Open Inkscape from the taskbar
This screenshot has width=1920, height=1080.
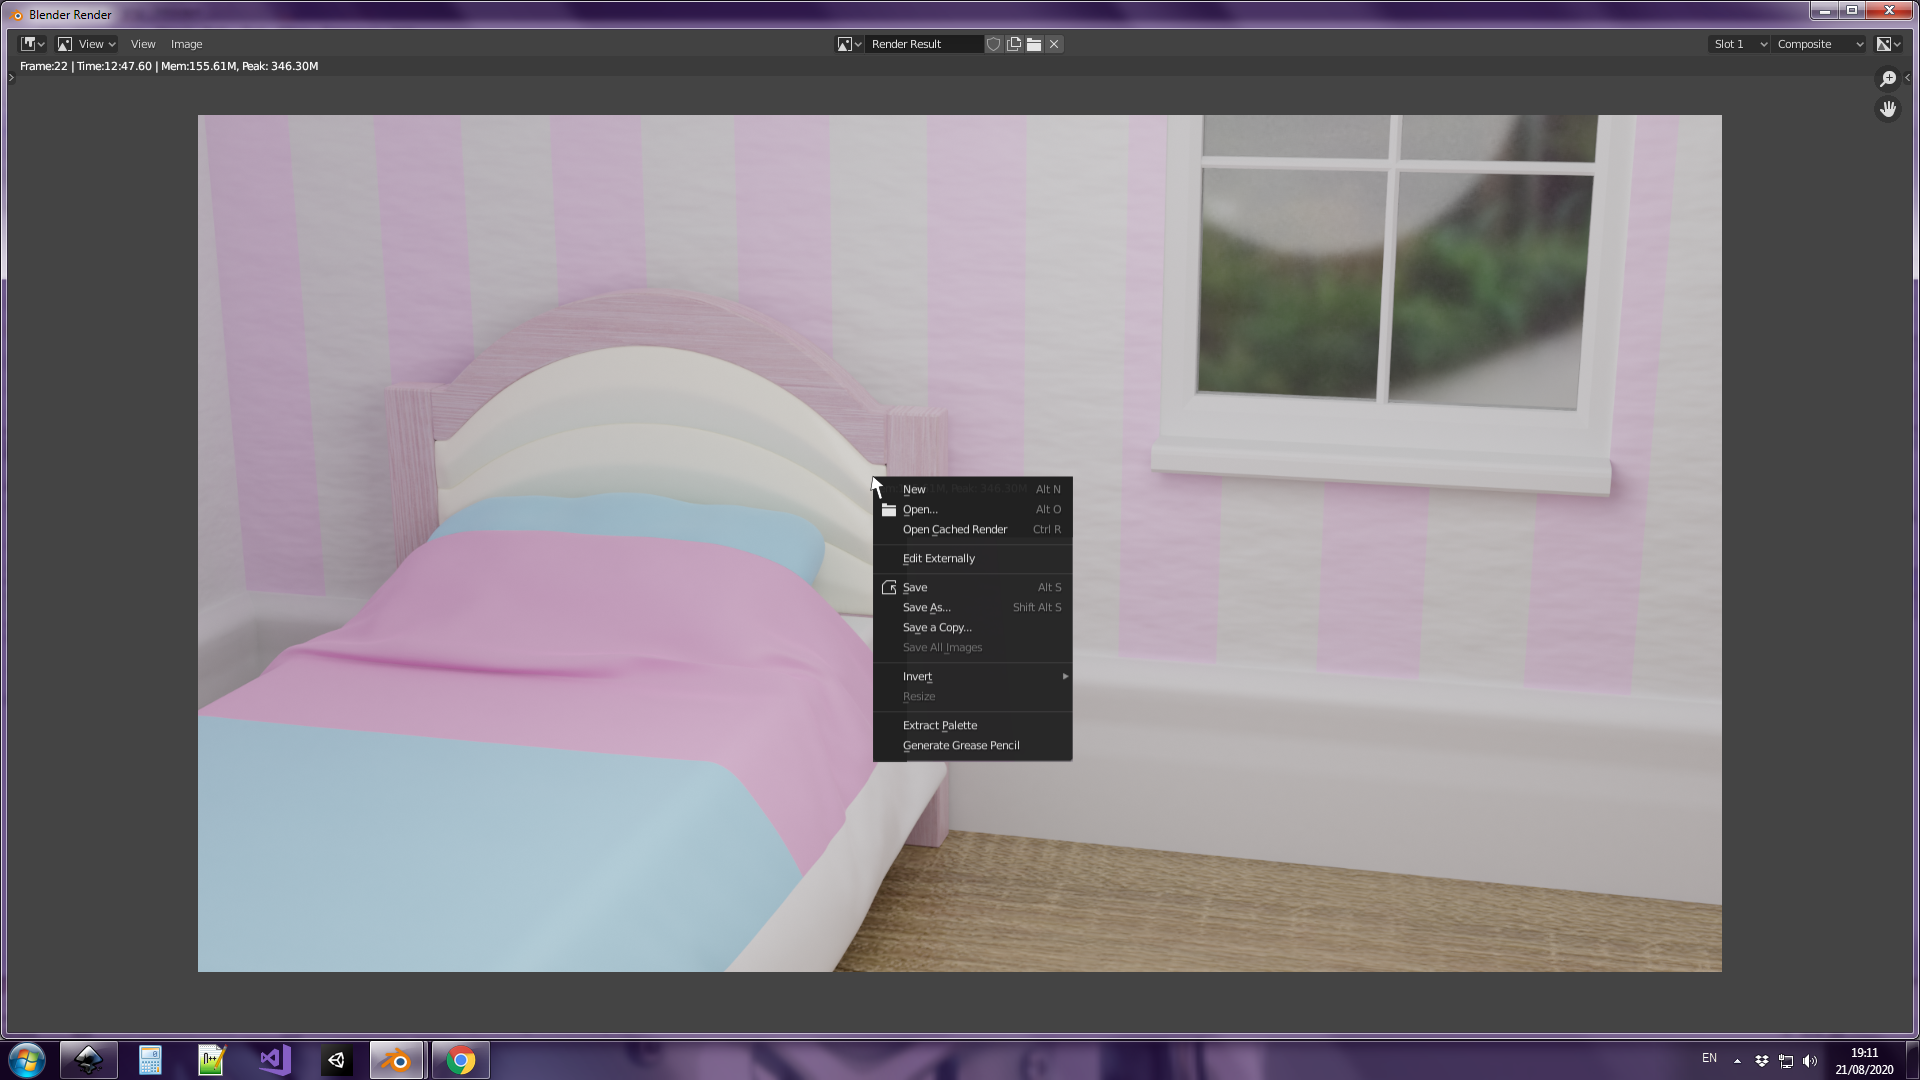coord(89,1060)
